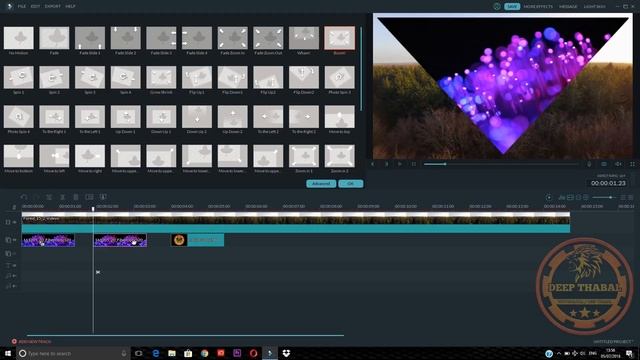Apply the Grow Shrink motion preset
This screenshot has width=640, height=360.
point(161,77)
